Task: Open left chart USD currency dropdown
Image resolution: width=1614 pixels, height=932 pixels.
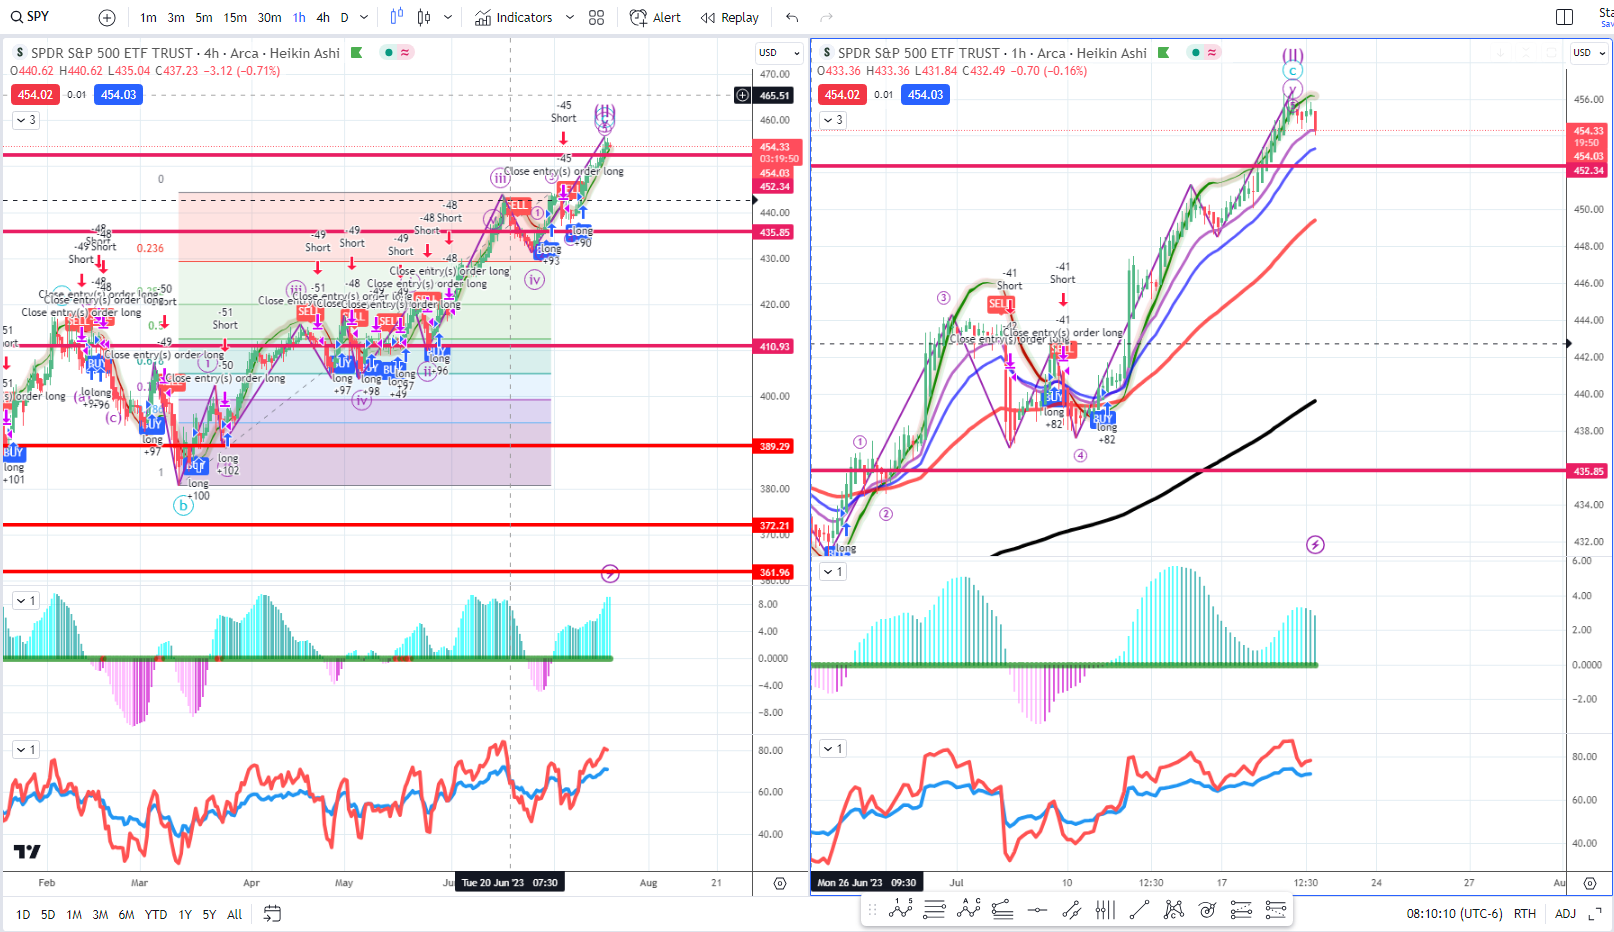Action: point(779,53)
